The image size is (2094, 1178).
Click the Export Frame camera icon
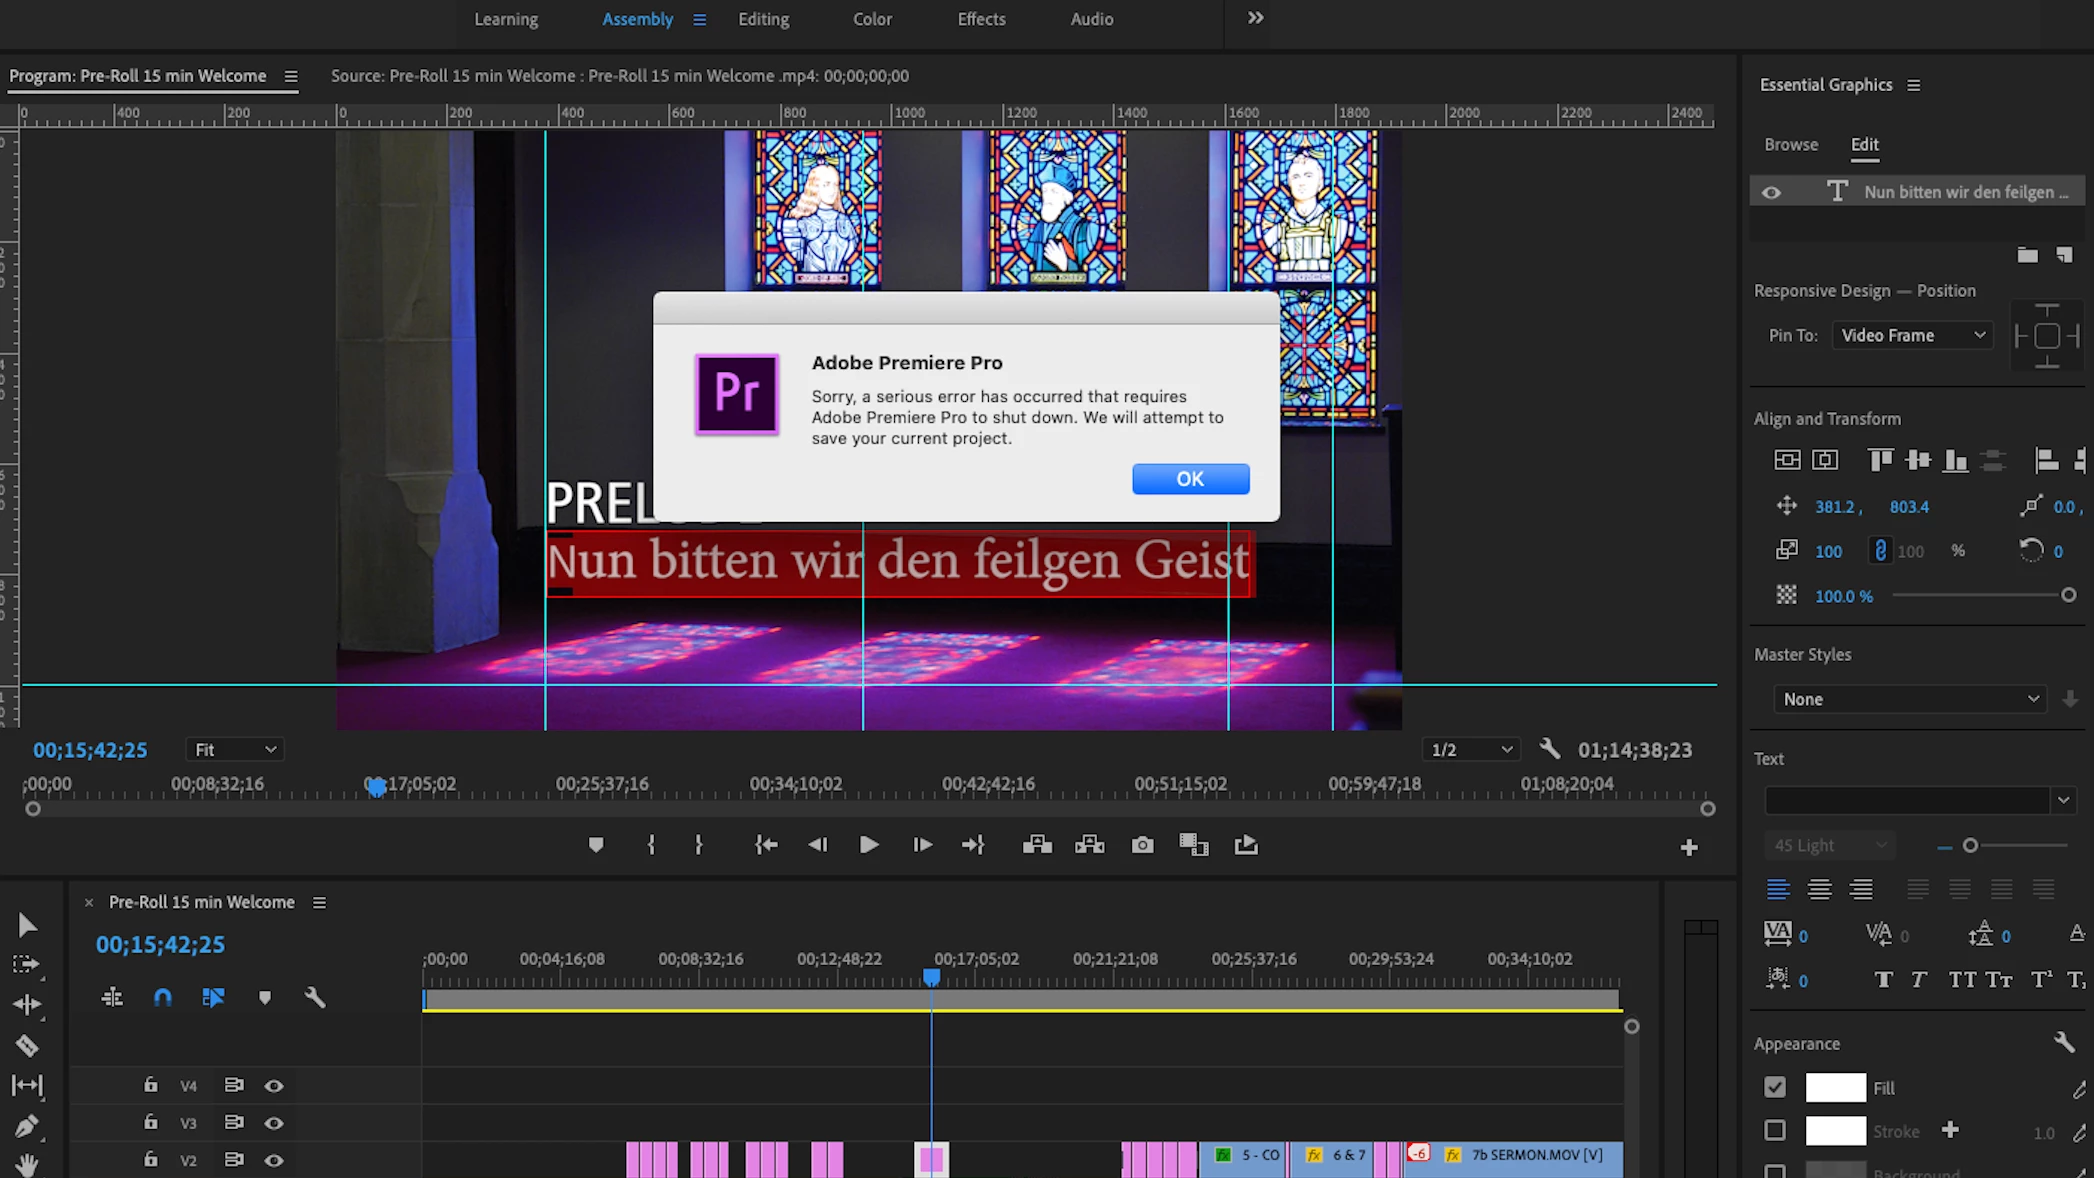click(x=1142, y=845)
